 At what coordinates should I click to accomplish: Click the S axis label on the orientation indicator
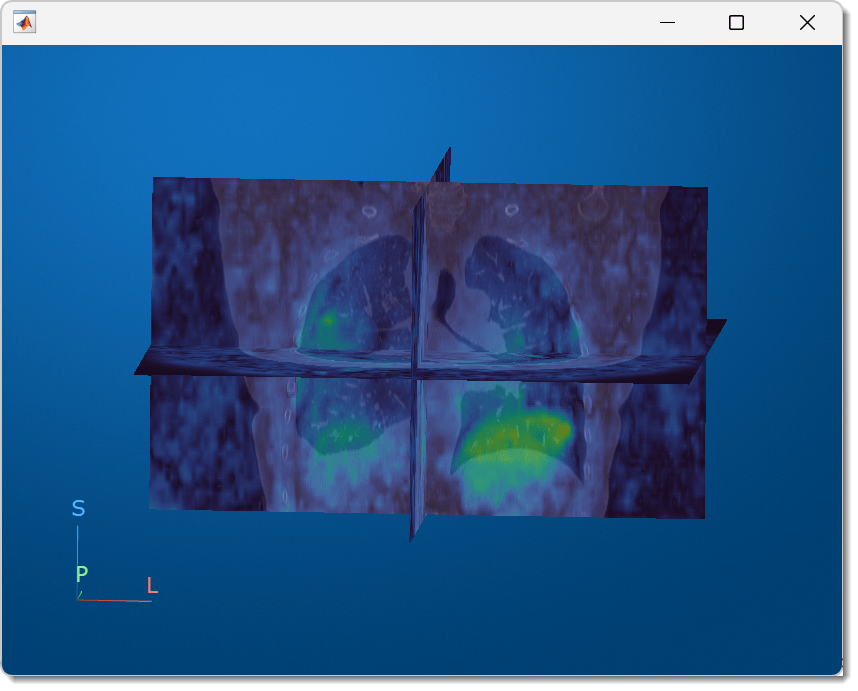(x=78, y=508)
